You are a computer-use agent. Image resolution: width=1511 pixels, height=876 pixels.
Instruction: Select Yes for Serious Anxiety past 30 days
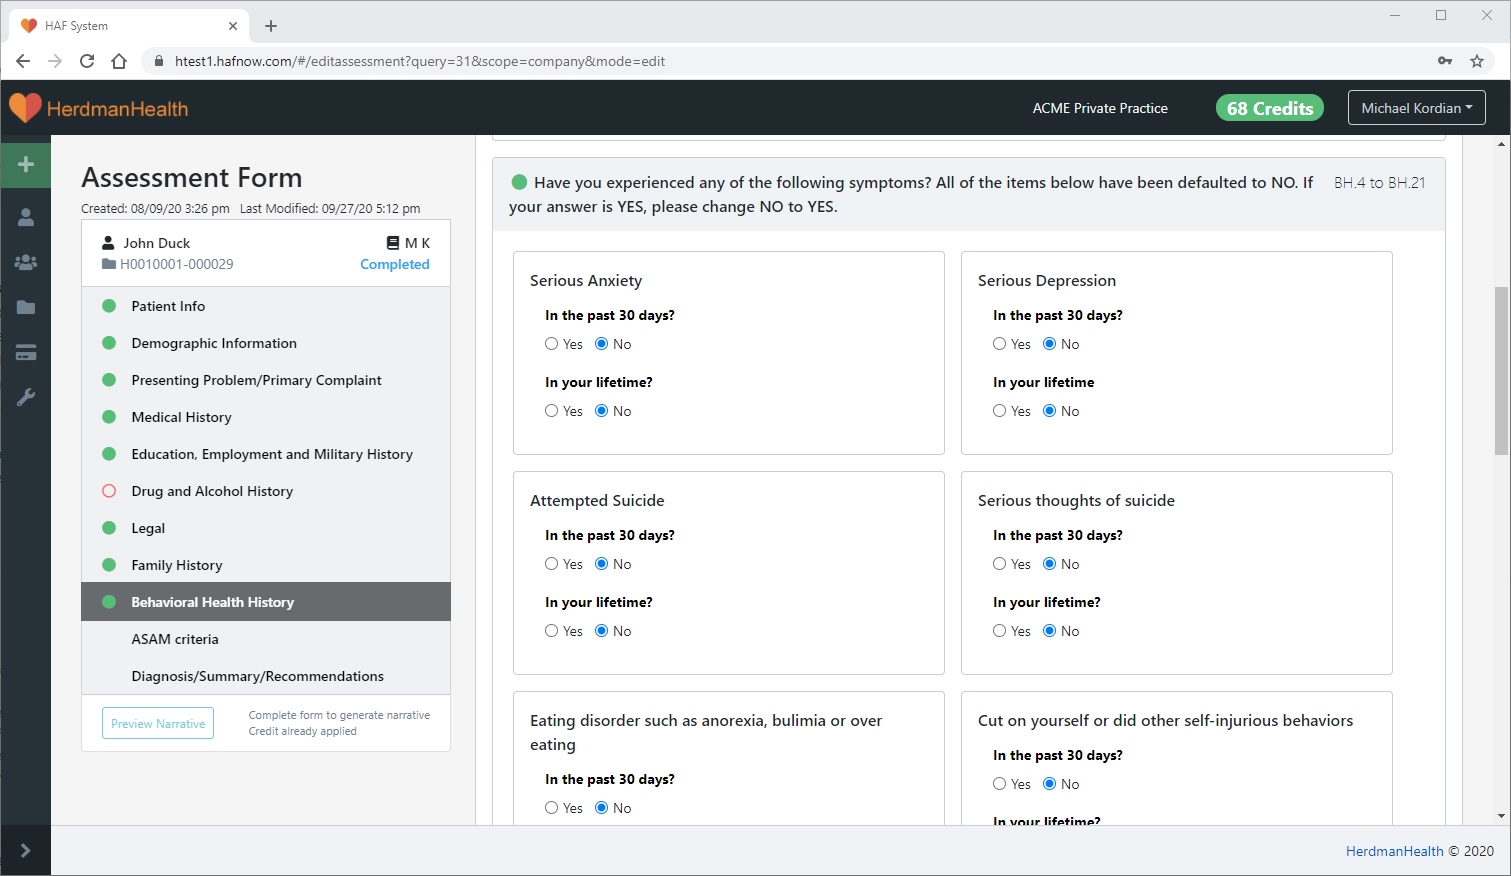pyautogui.click(x=552, y=344)
